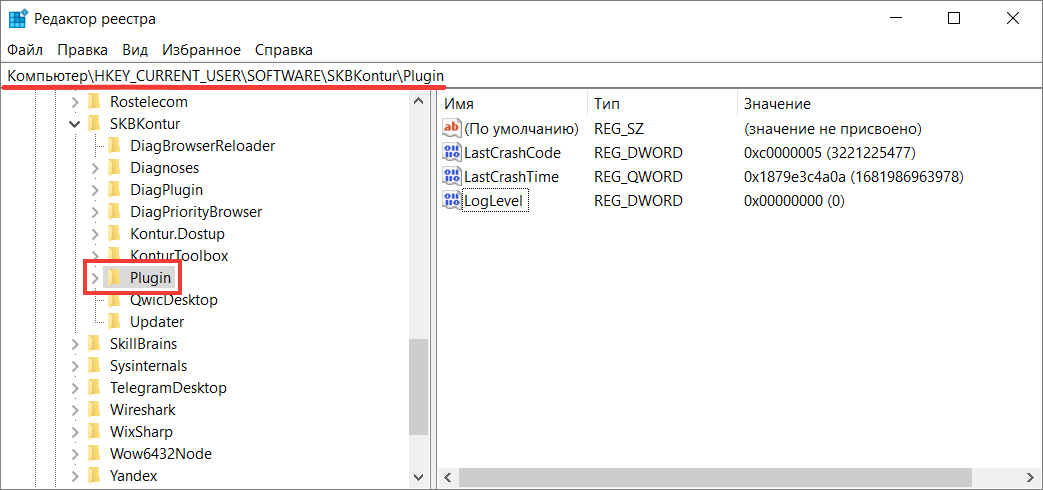Image resolution: width=1043 pixels, height=490 pixels.
Task: Click the WixSharp folder icon
Action: coord(94,431)
